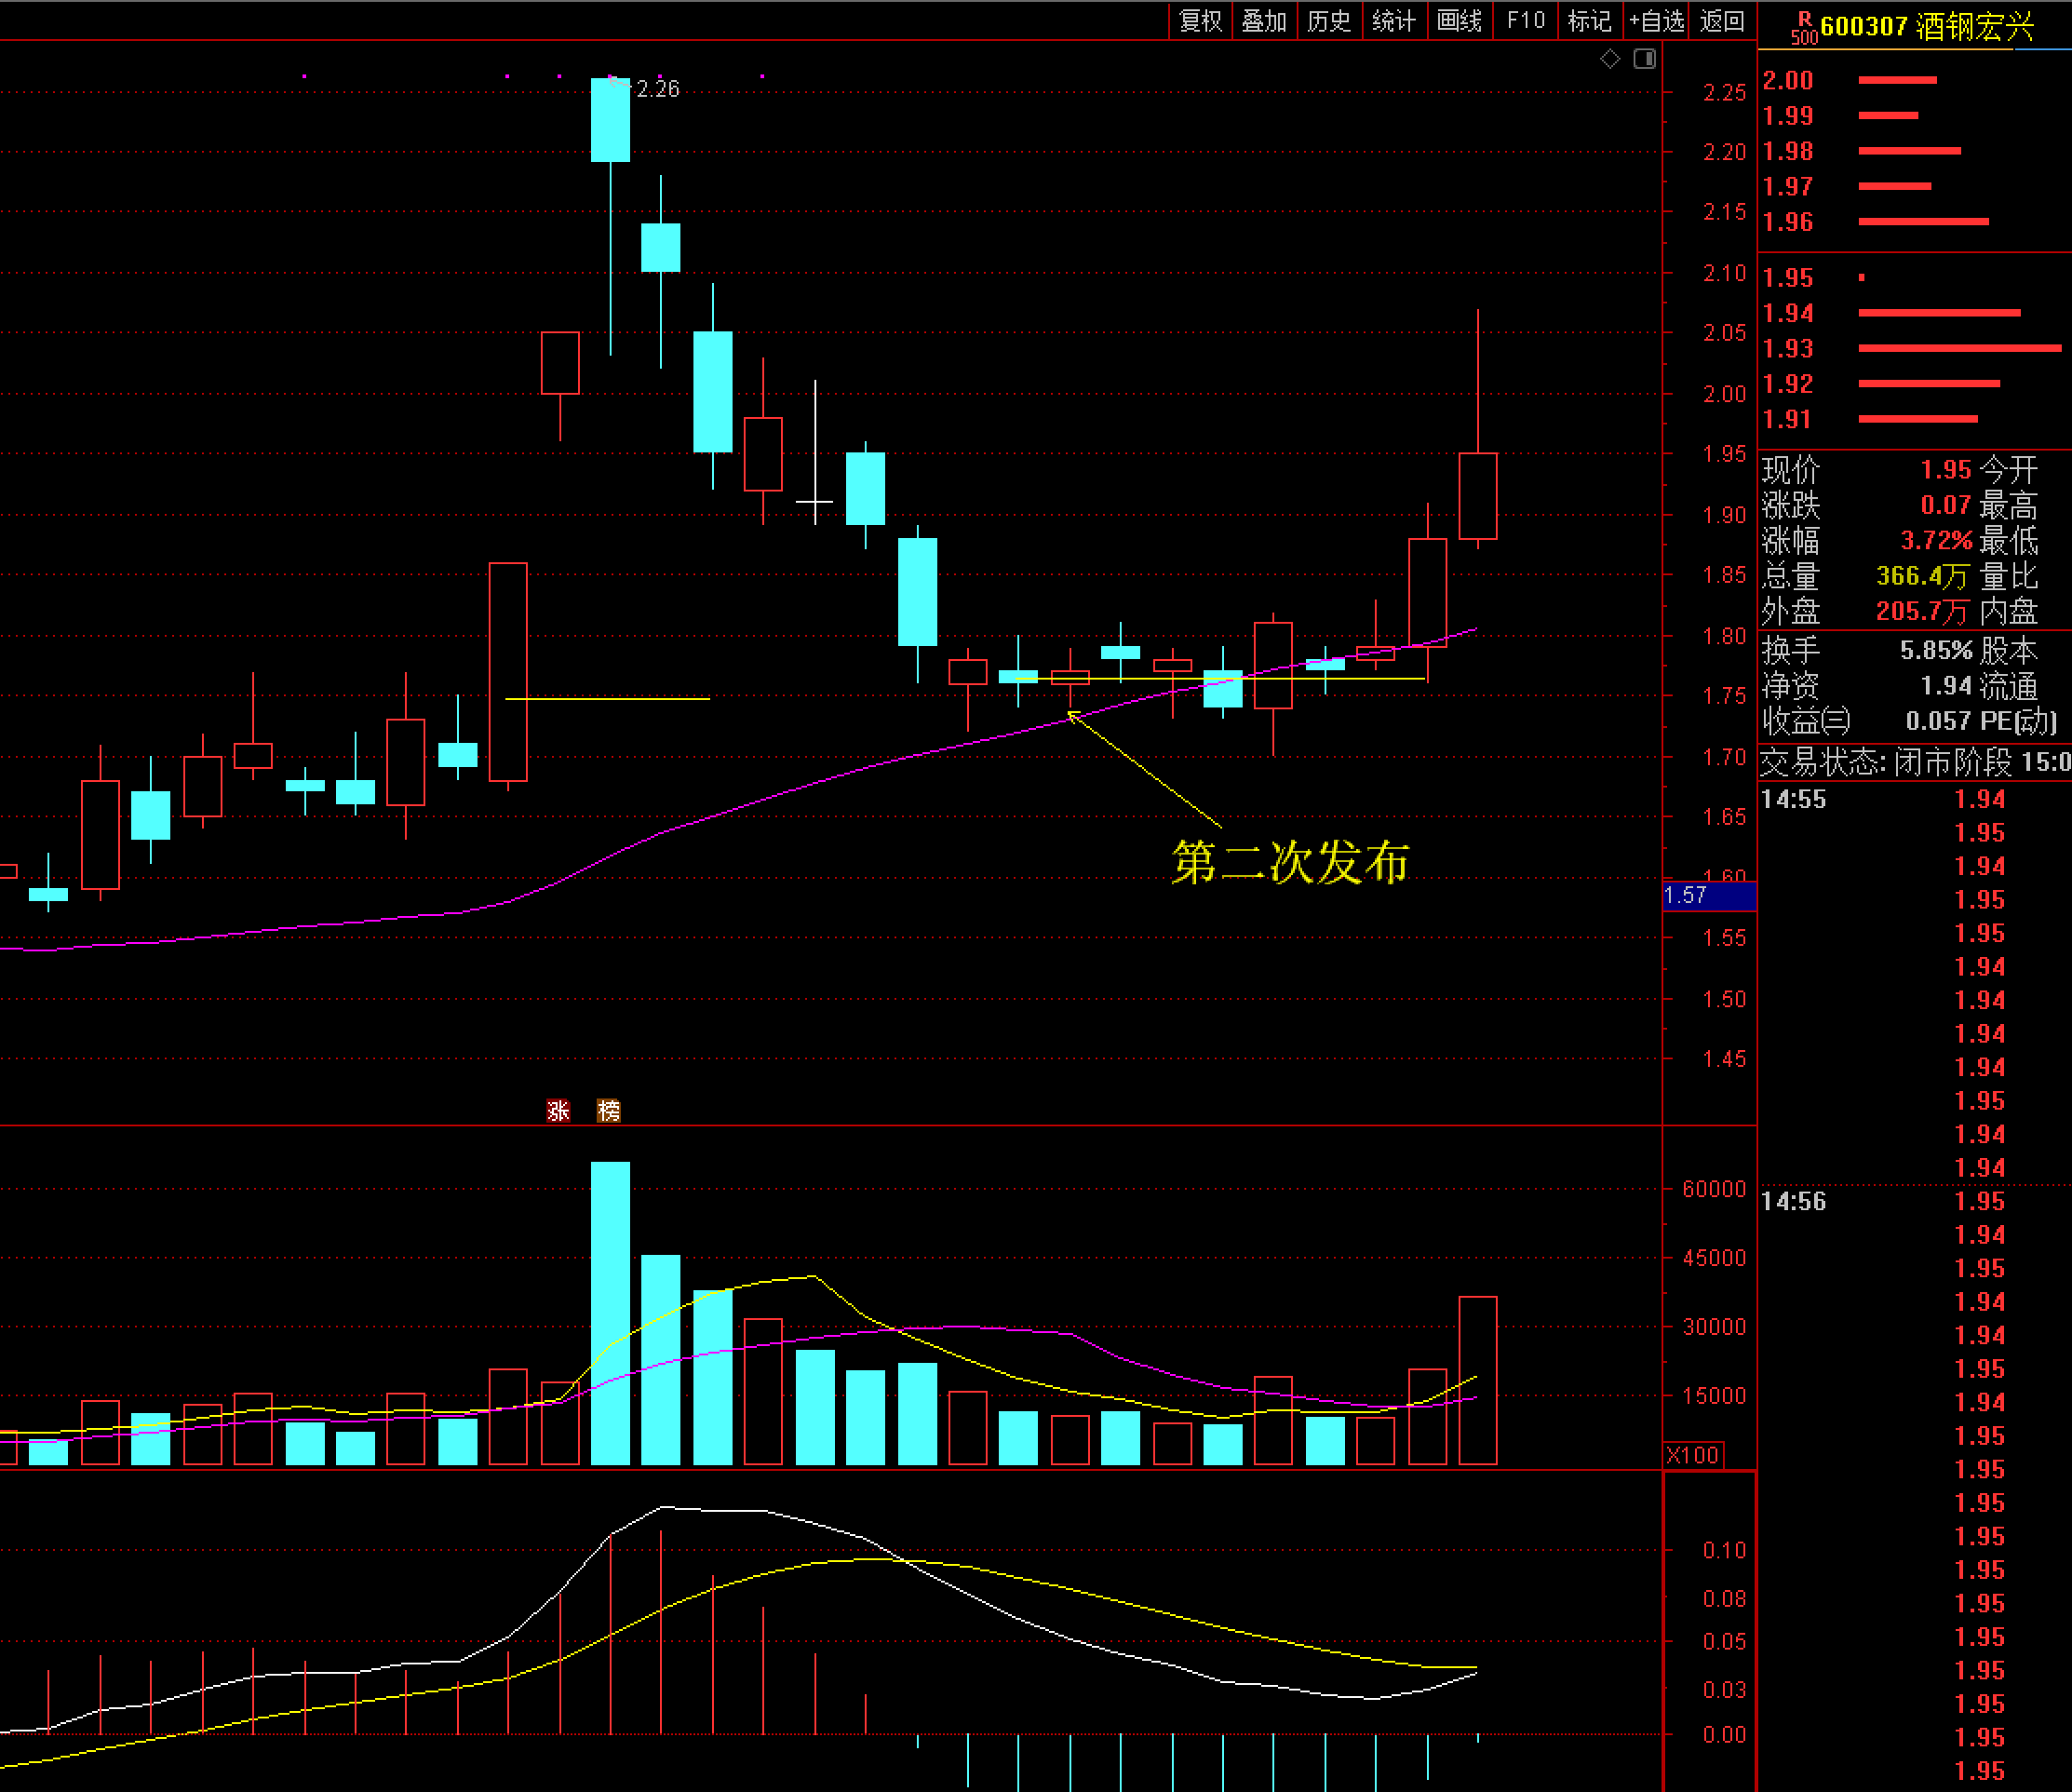Screen dimensions: 2072x1792
Task: Open the 统计 statistics option
Action: click(x=1394, y=21)
